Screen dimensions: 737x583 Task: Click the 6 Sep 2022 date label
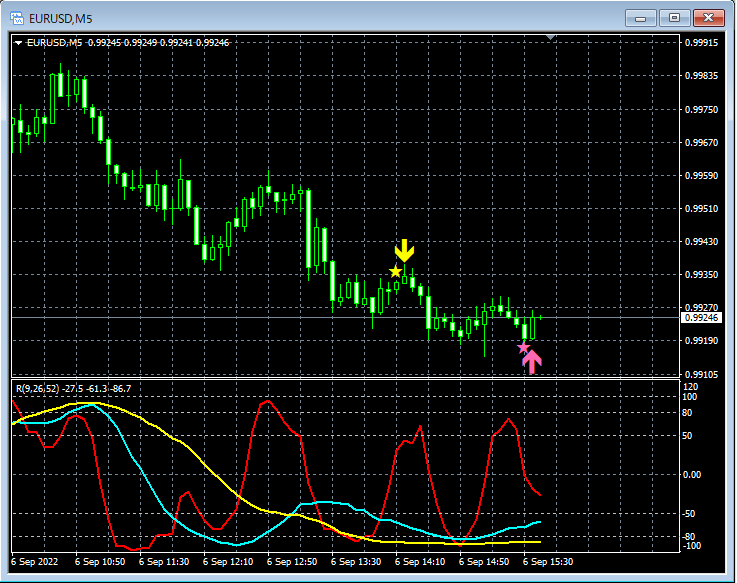(x=34, y=562)
